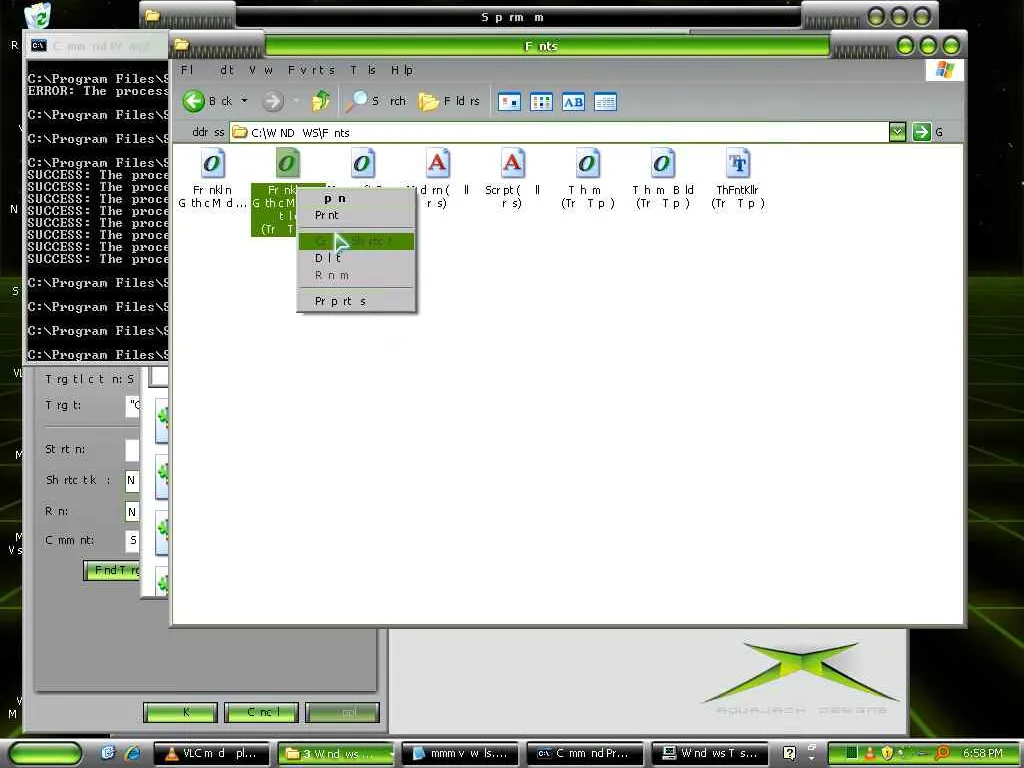Choose Rename from the context menu

pyautogui.click(x=356, y=275)
